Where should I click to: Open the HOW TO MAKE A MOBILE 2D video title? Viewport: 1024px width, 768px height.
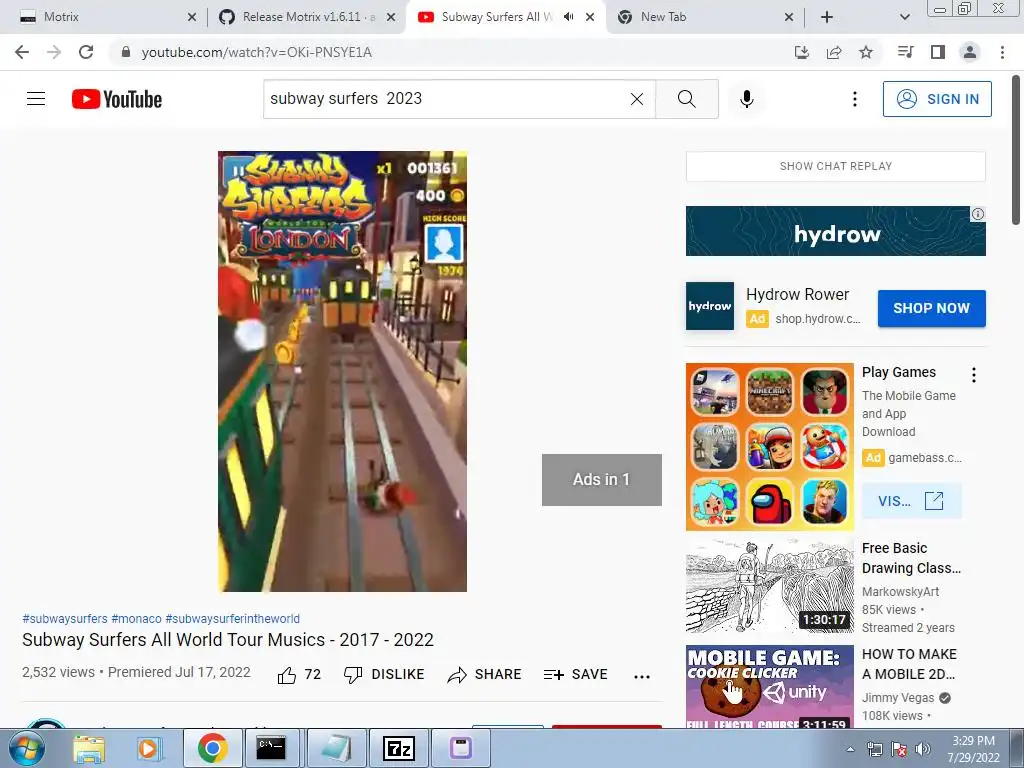pyautogui.click(x=909, y=664)
